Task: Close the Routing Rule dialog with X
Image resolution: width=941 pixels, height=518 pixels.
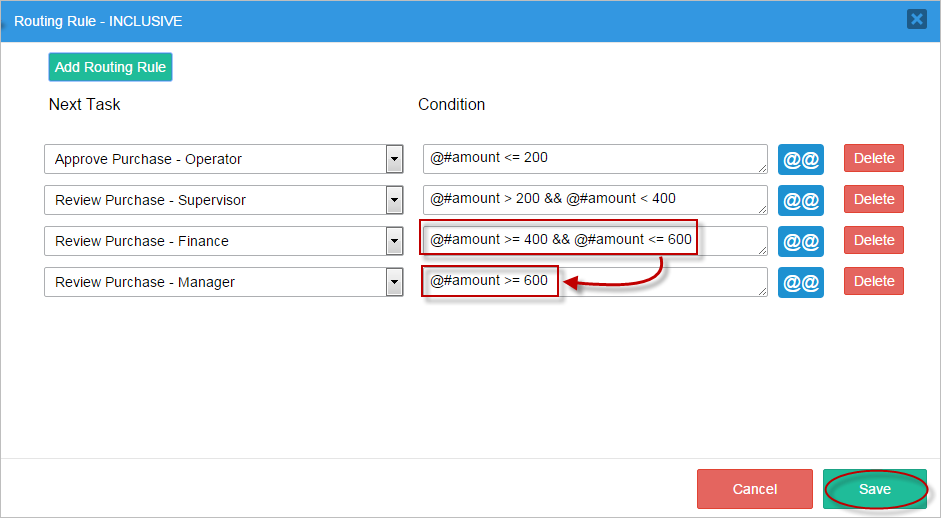Action: click(915, 19)
